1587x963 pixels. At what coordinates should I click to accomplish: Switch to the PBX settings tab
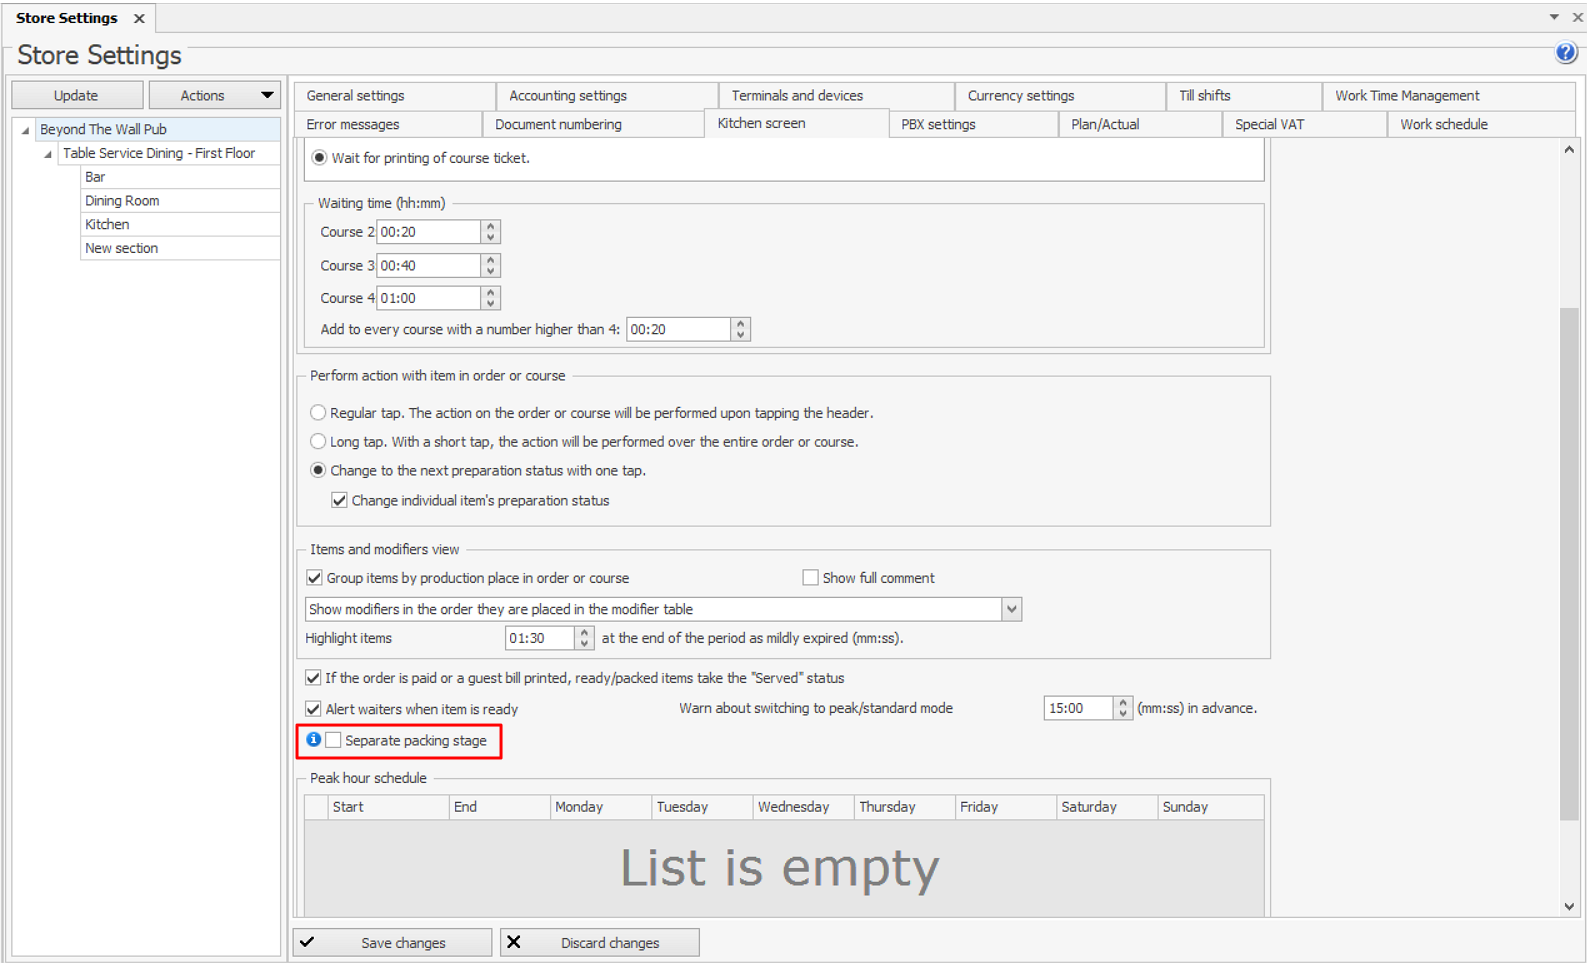(x=937, y=124)
